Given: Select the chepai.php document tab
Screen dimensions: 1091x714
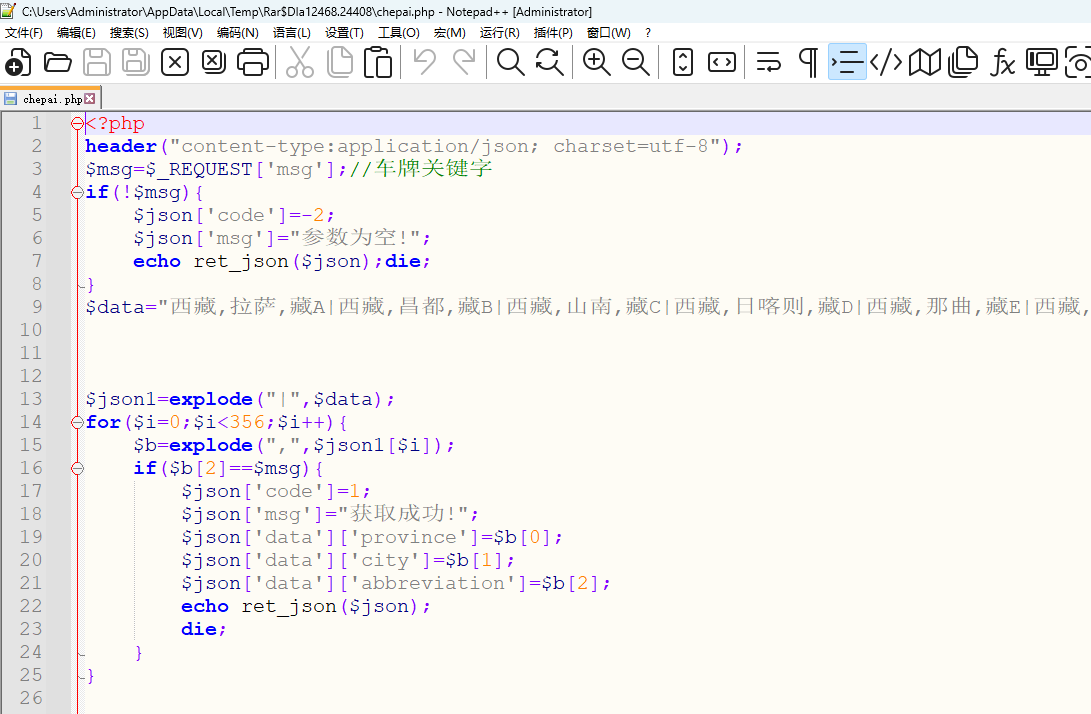Looking at the screenshot, I should 50,99.
